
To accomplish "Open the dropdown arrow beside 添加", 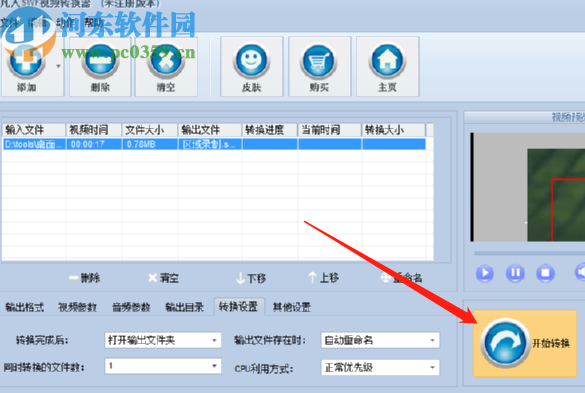I will point(58,66).
